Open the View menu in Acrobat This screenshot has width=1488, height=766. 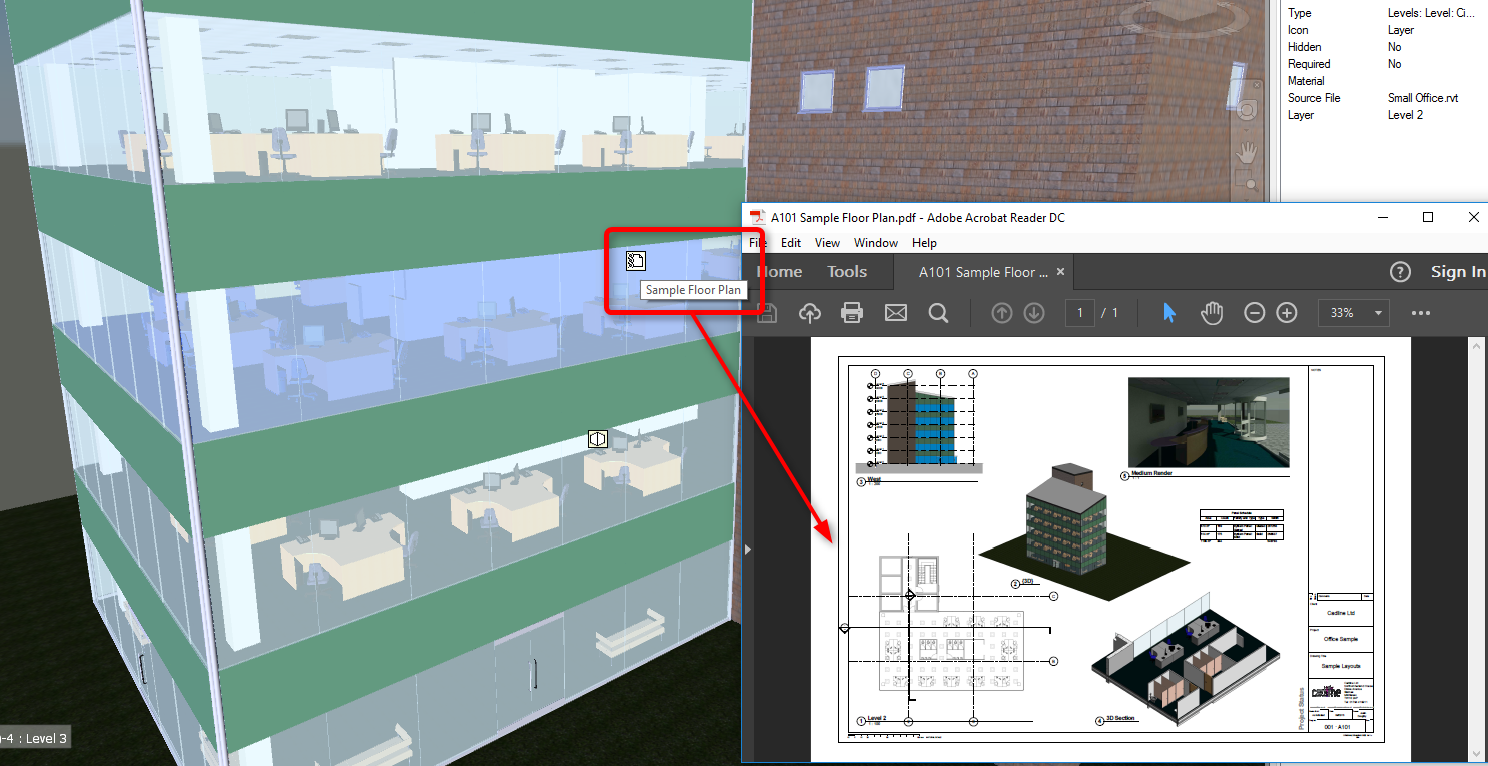coord(827,243)
